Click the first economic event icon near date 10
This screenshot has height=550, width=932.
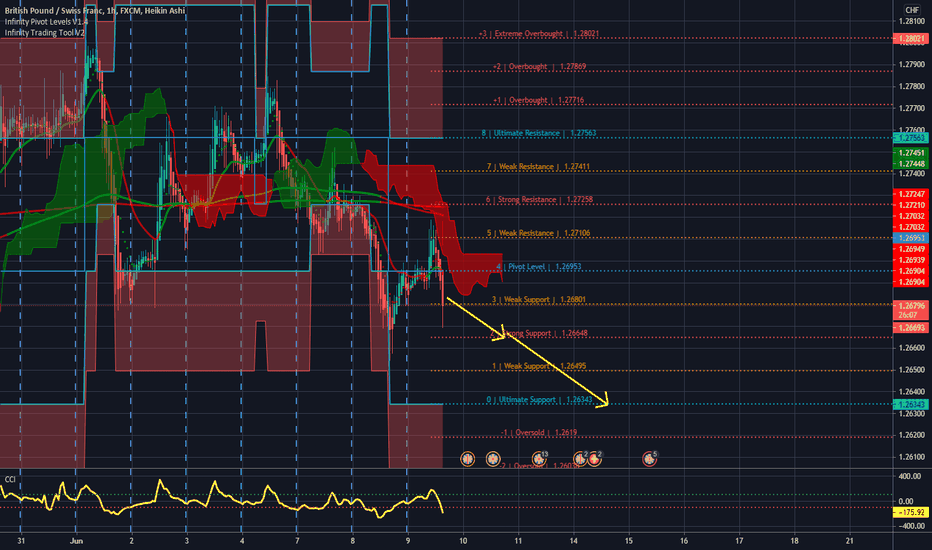(468, 459)
